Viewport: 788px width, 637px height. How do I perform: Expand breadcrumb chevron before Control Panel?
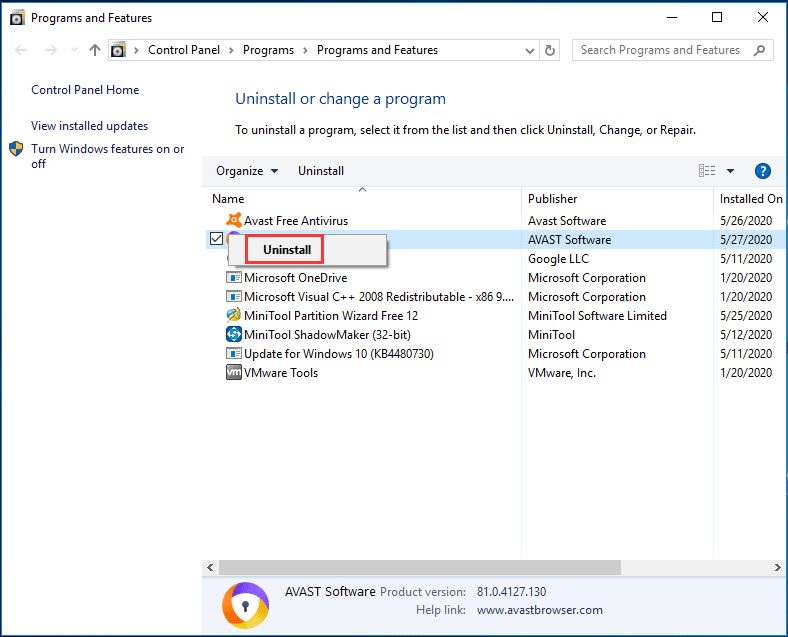click(136, 50)
